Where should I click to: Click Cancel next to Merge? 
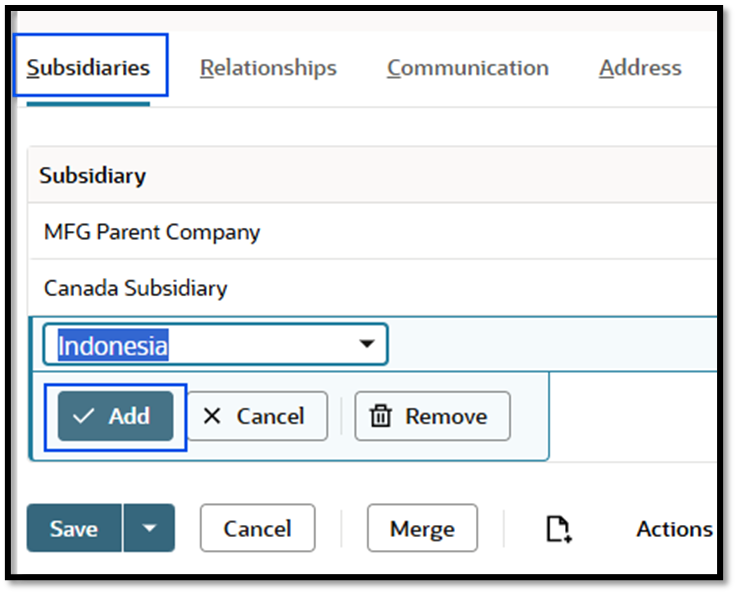(x=257, y=528)
